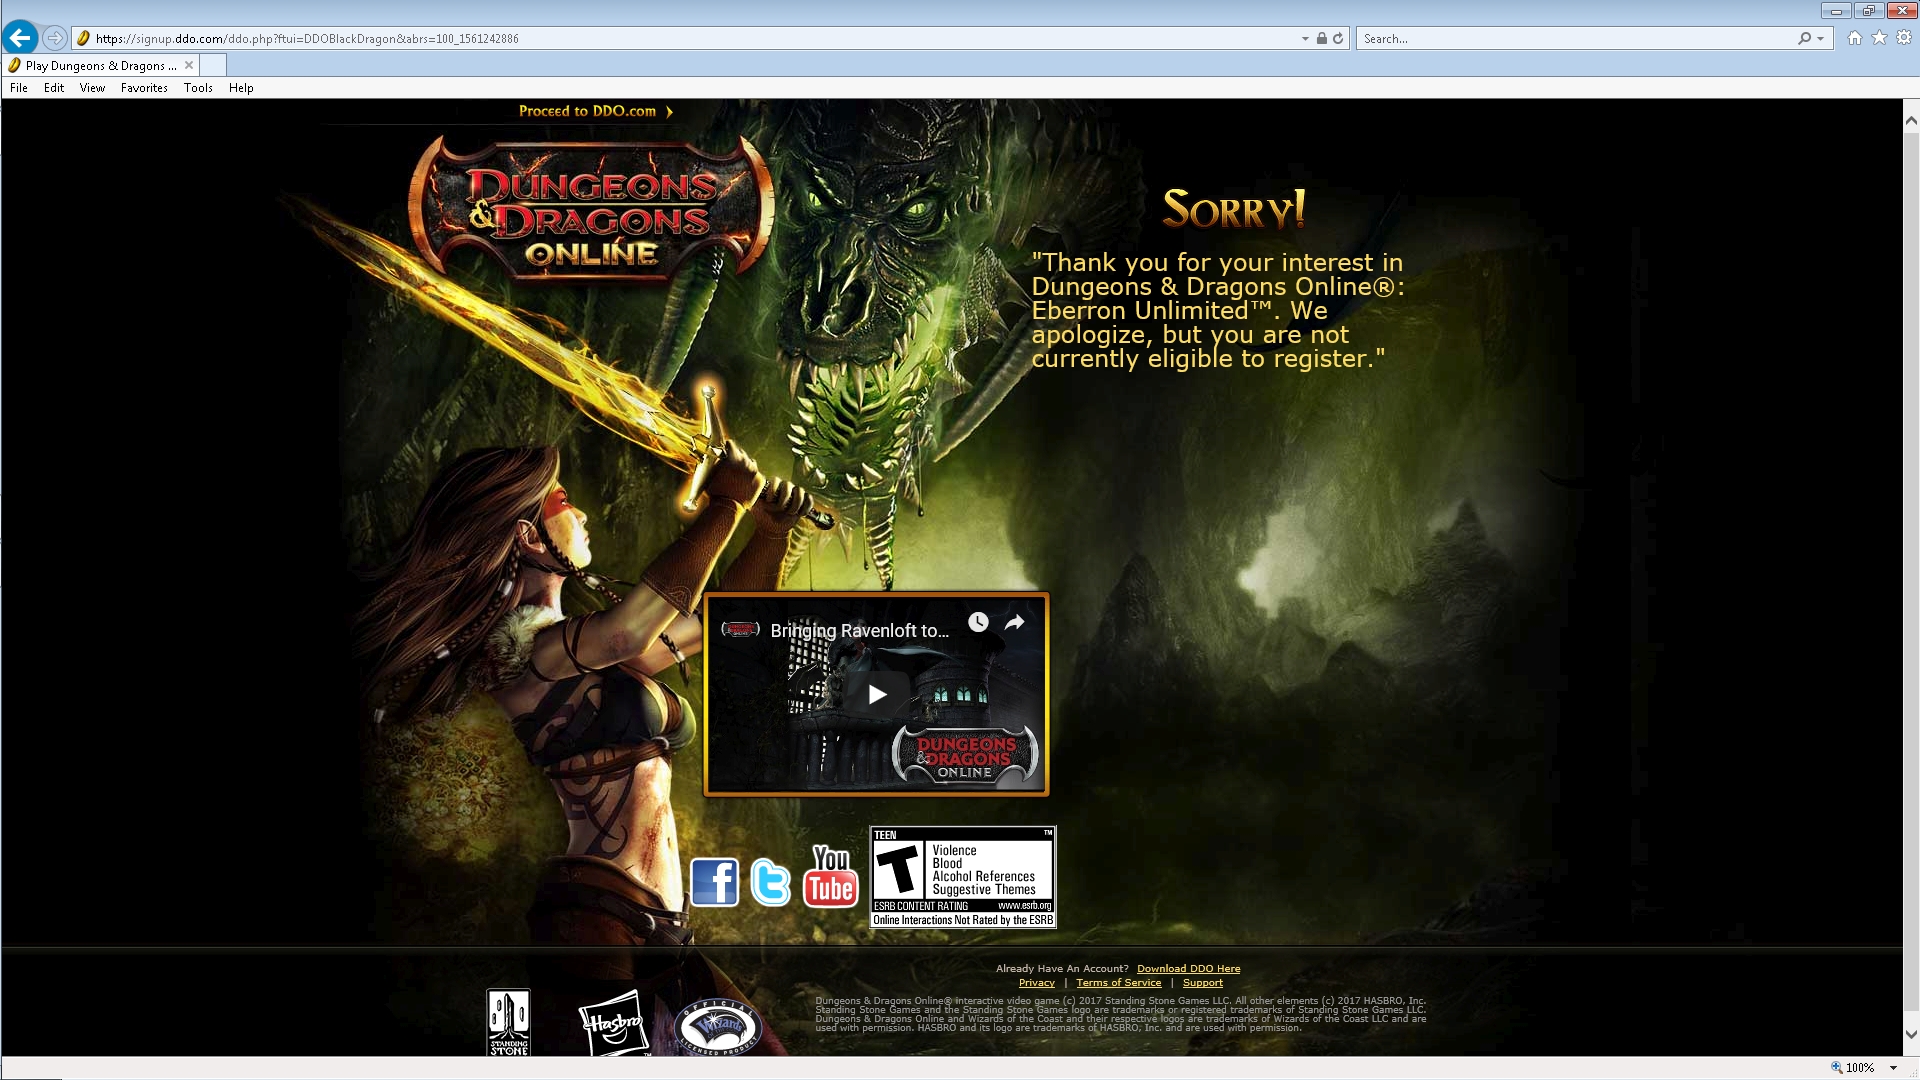This screenshot has height=1080, width=1920.
Task: Click the channel avatar icon on video
Action: click(740, 630)
